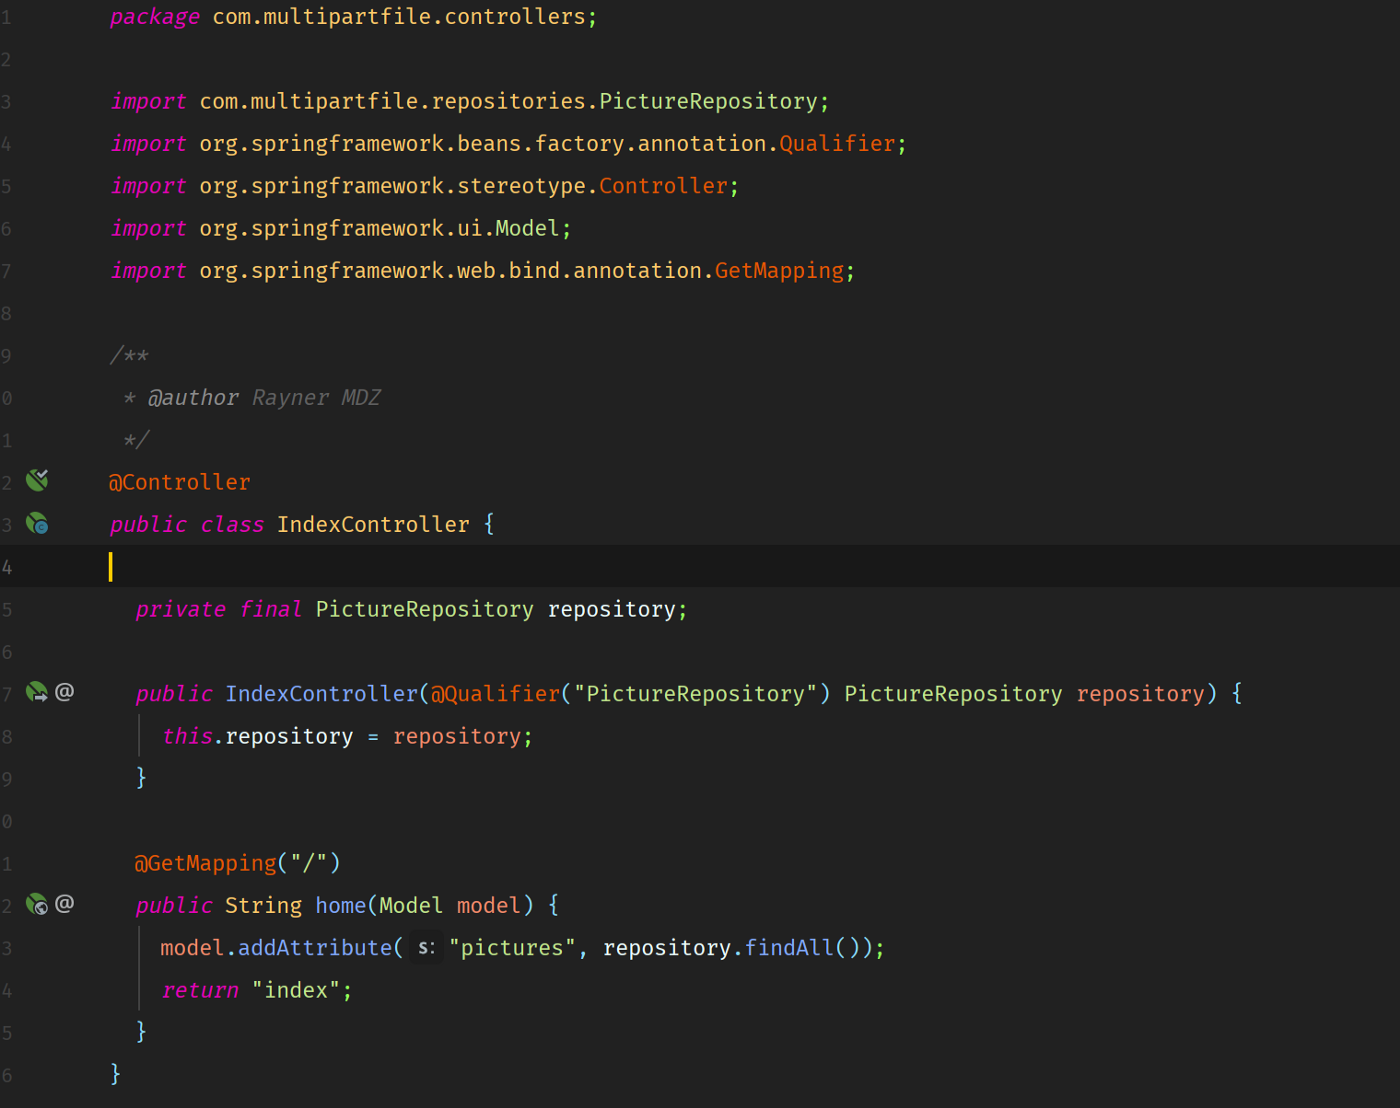Click the @ gutter icon on the constructor line

click(x=65, y=692)
